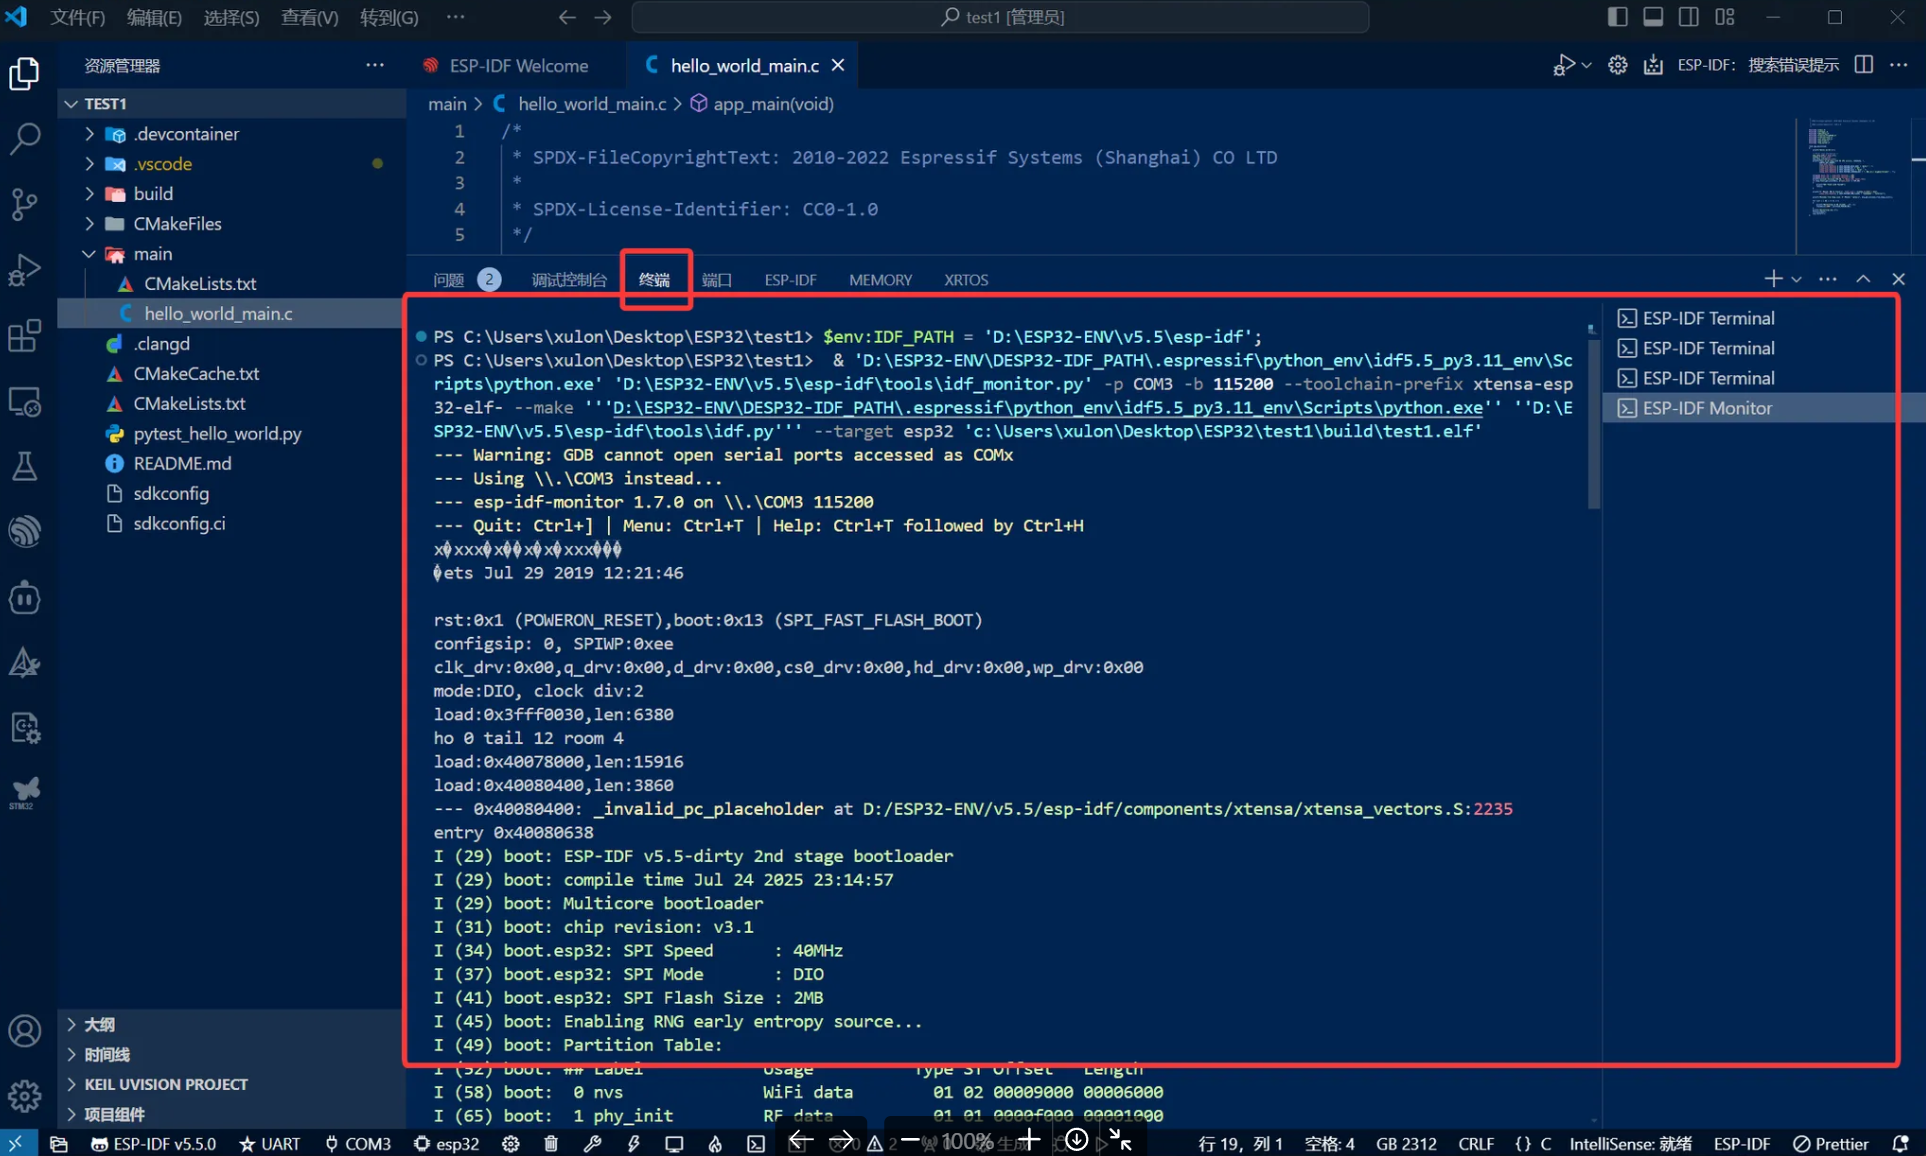
Task: Open the Manage gear in activity bar
Action: (24, 1096)
